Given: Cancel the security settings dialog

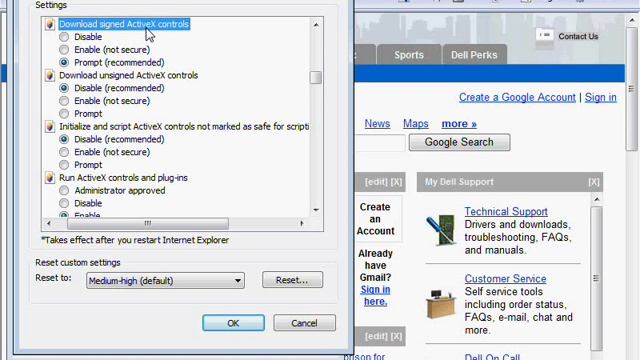Looking at the screenshot, I should (304, 323).
